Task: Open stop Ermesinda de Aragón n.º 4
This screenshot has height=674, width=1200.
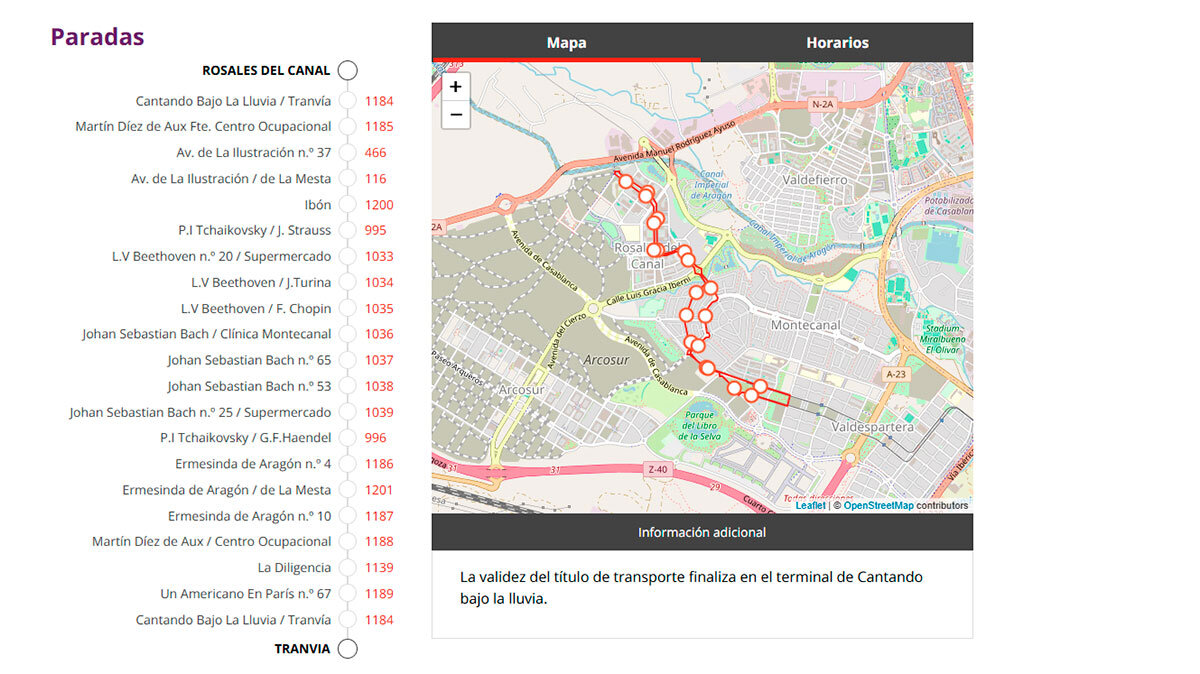Action: (x=253, y=464)
